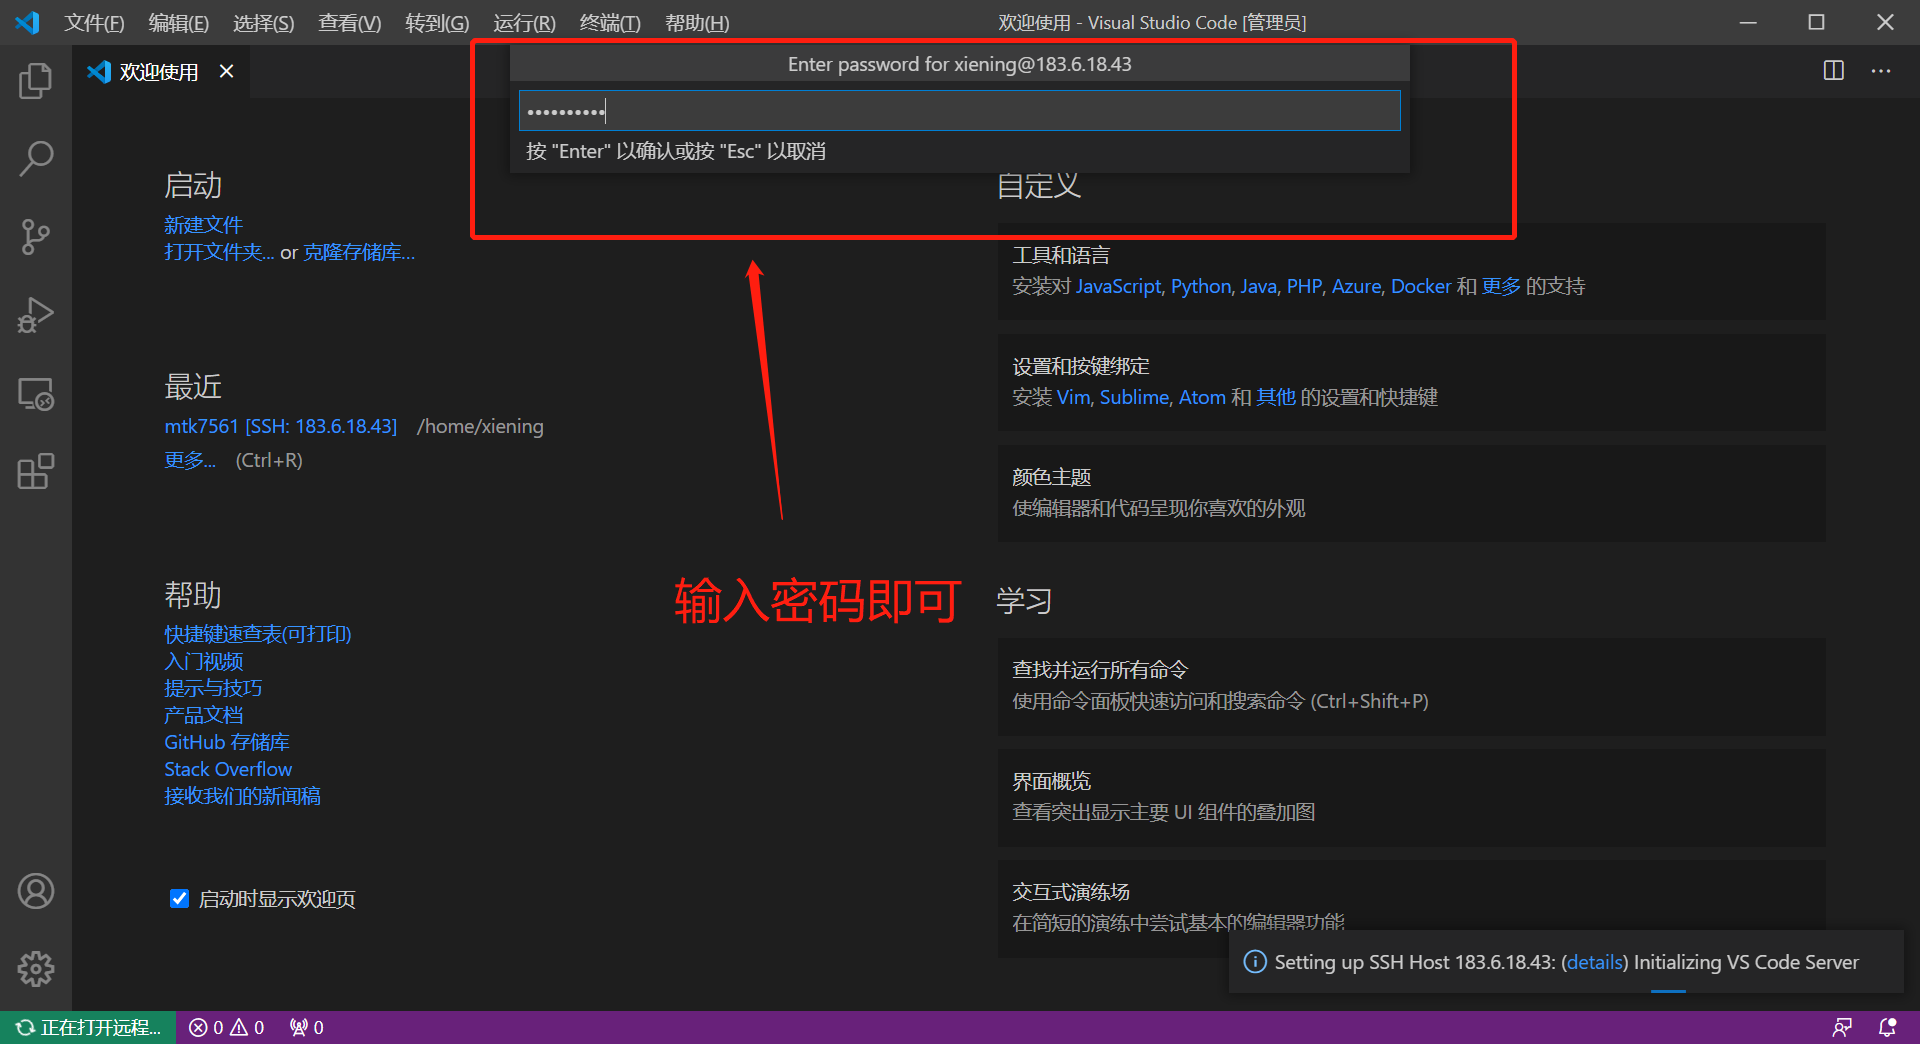This screenshot has width=1920, height=1044.
Task: Click 更多 language support link
Action: click(x=1501, y=286)
